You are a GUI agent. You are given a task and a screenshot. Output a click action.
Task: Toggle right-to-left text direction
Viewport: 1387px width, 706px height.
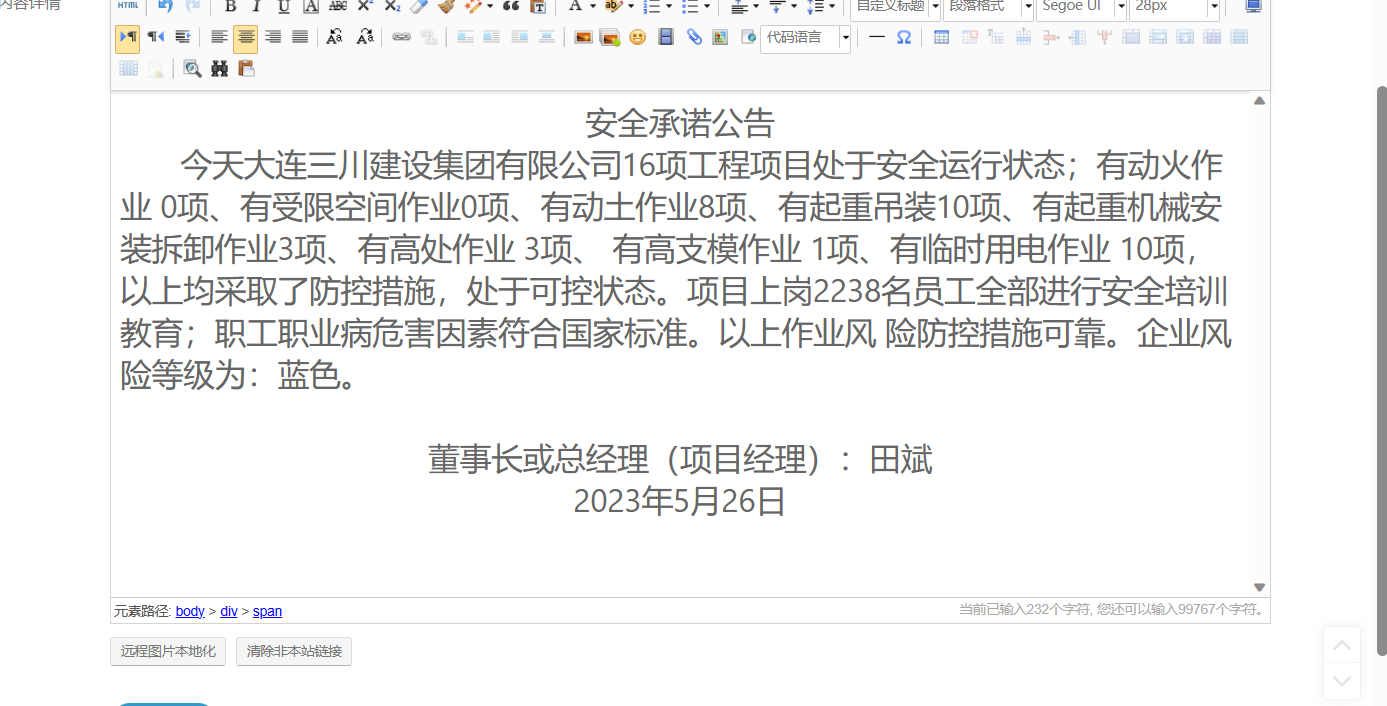156,38
